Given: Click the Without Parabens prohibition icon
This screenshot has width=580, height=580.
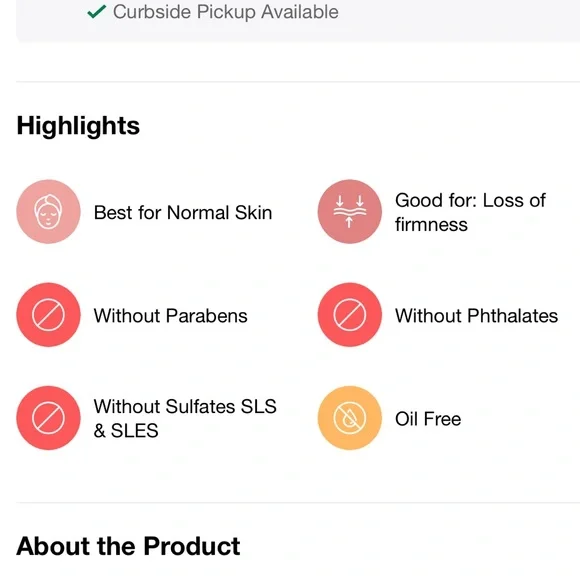Looking at the screenshot, I should (x=48, y=315).
